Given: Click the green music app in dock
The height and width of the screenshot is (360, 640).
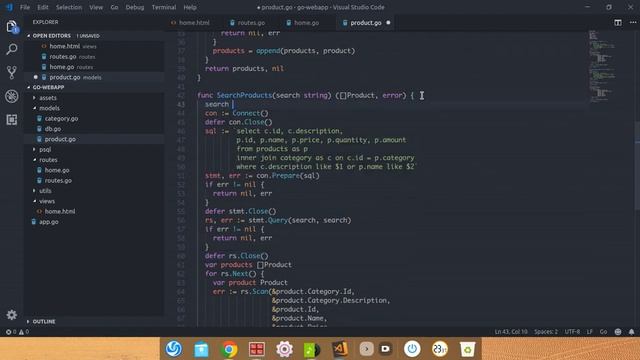Looking at the screenshot, I should pyautogui.click(x=312, y=349).
